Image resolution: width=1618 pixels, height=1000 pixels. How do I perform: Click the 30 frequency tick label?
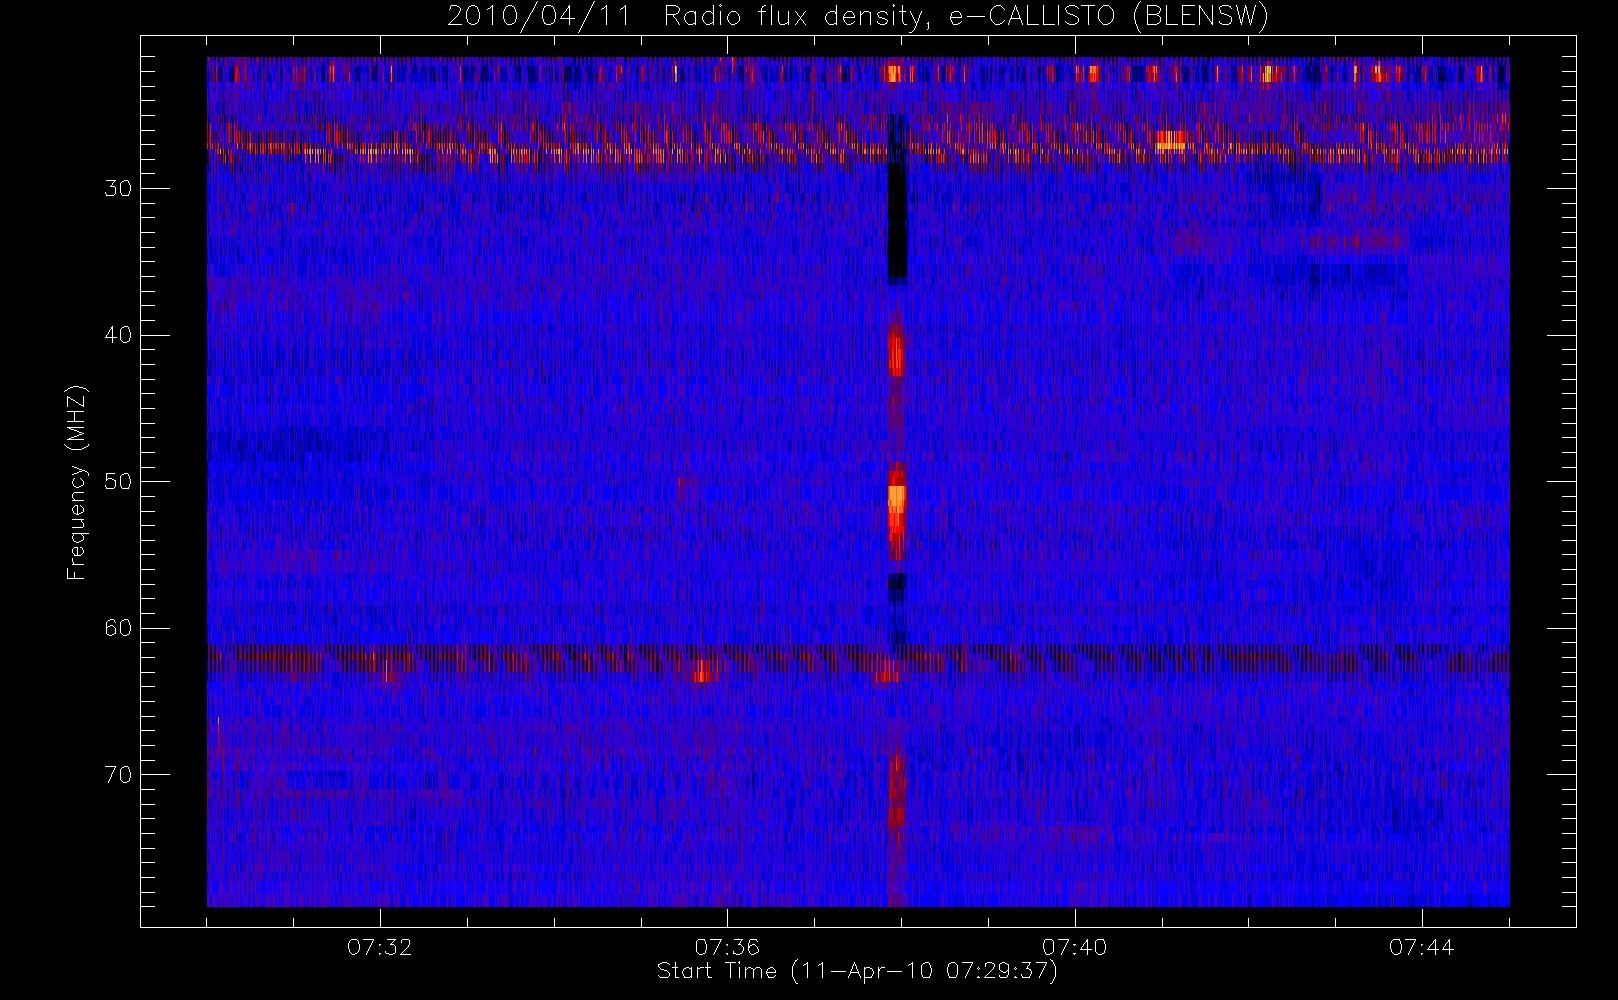pos(118,189)
